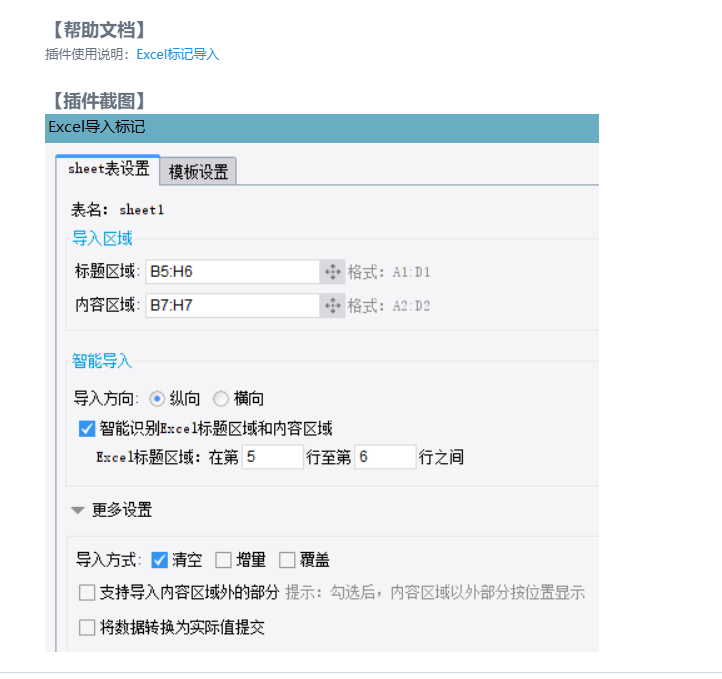Viewport: 722px width, 679px height.
Task: Uncheck 智能识别Excel标题区域和内容区域
Action: point(87,429)
